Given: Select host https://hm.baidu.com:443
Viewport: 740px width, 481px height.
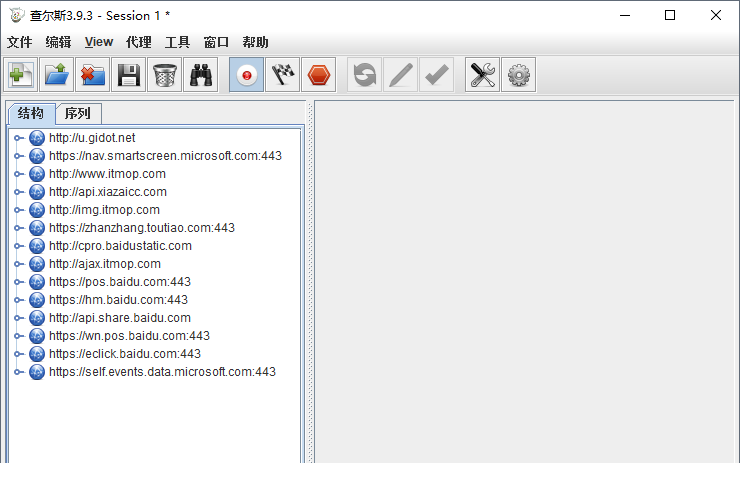Looking at the screenshot, I should click(118, 300).
